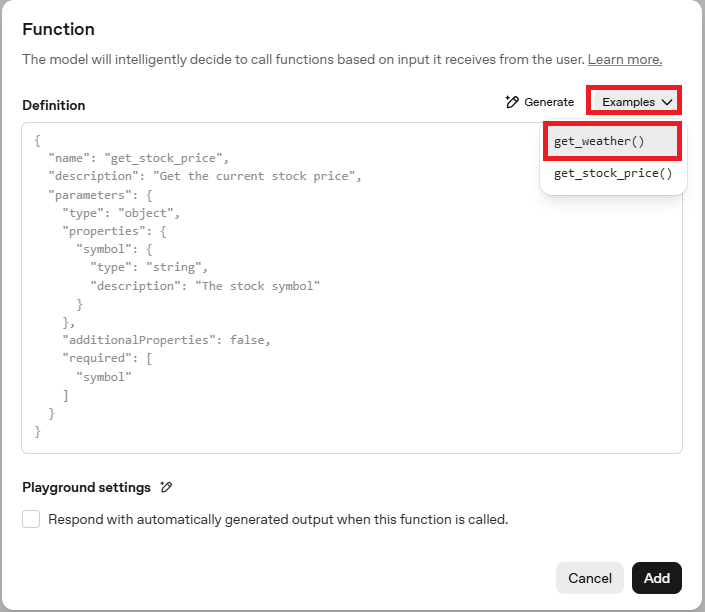Click the Function dialog title
This screenshot has height=612, width=705.
58,29
